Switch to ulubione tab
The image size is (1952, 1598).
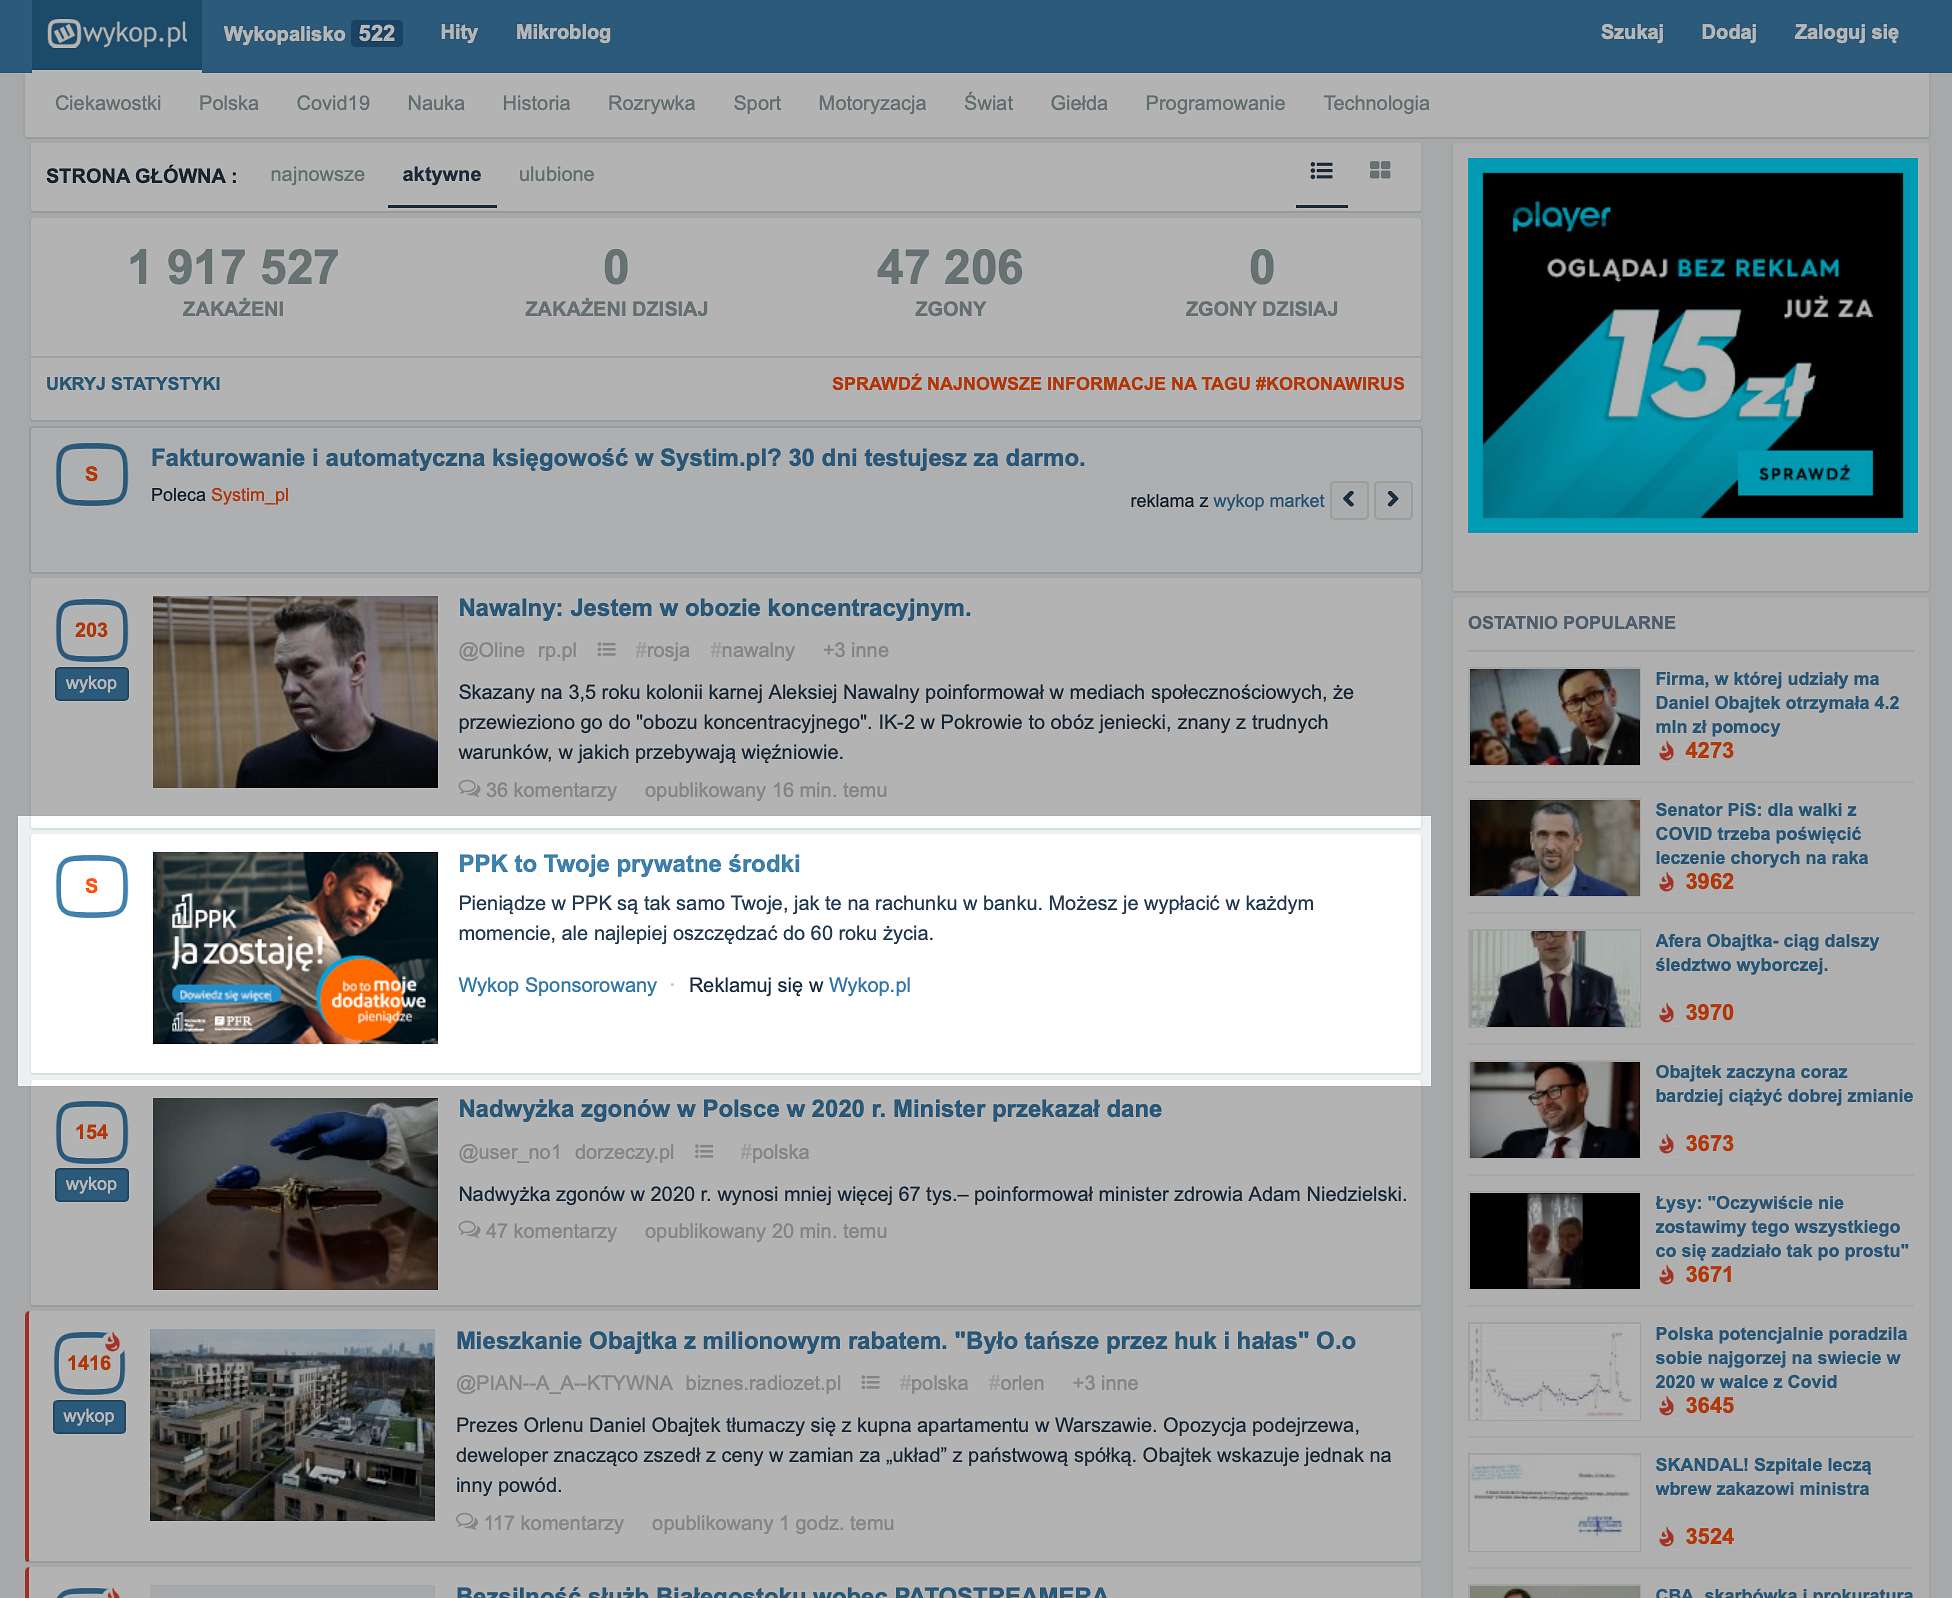click(556, 174)
